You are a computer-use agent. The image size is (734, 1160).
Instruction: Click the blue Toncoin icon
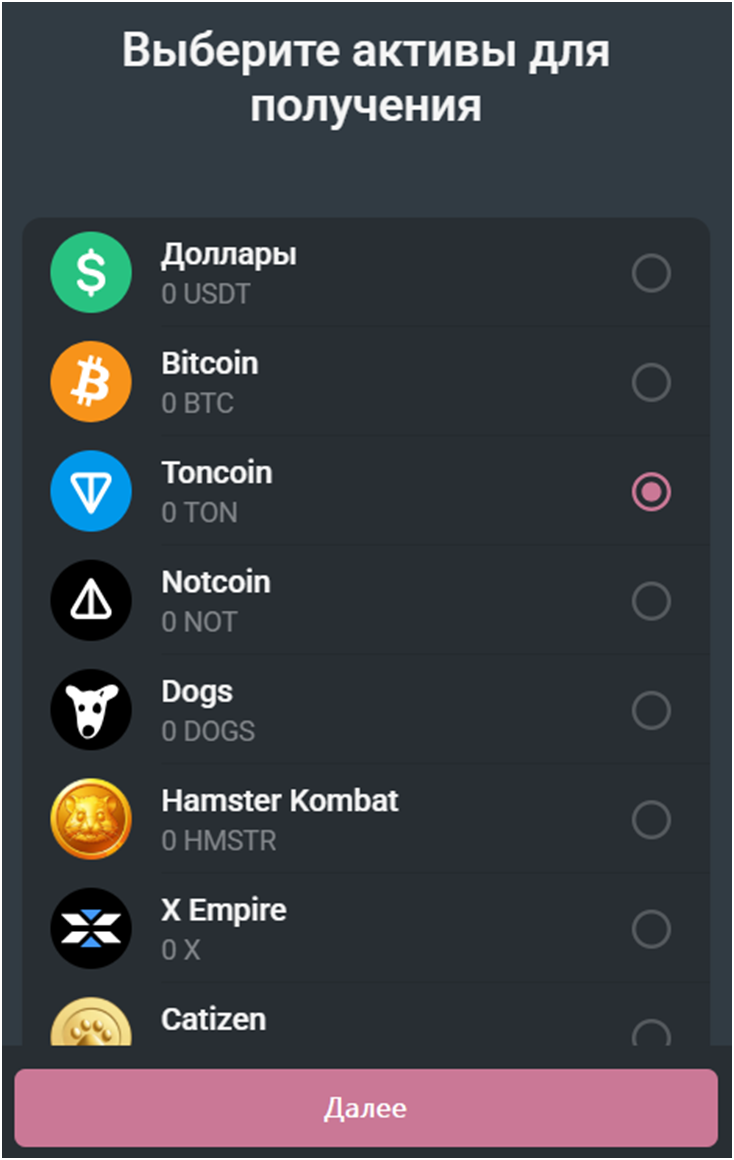[x=91, y=491]
